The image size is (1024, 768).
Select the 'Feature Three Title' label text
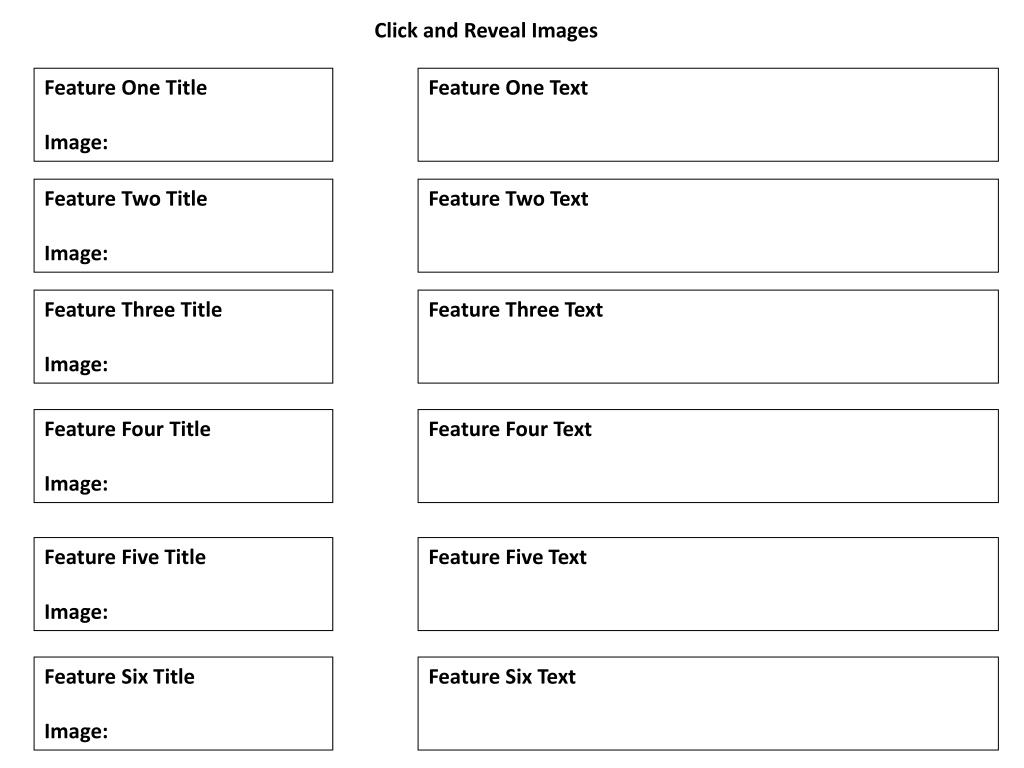click(x=133, y=310)
